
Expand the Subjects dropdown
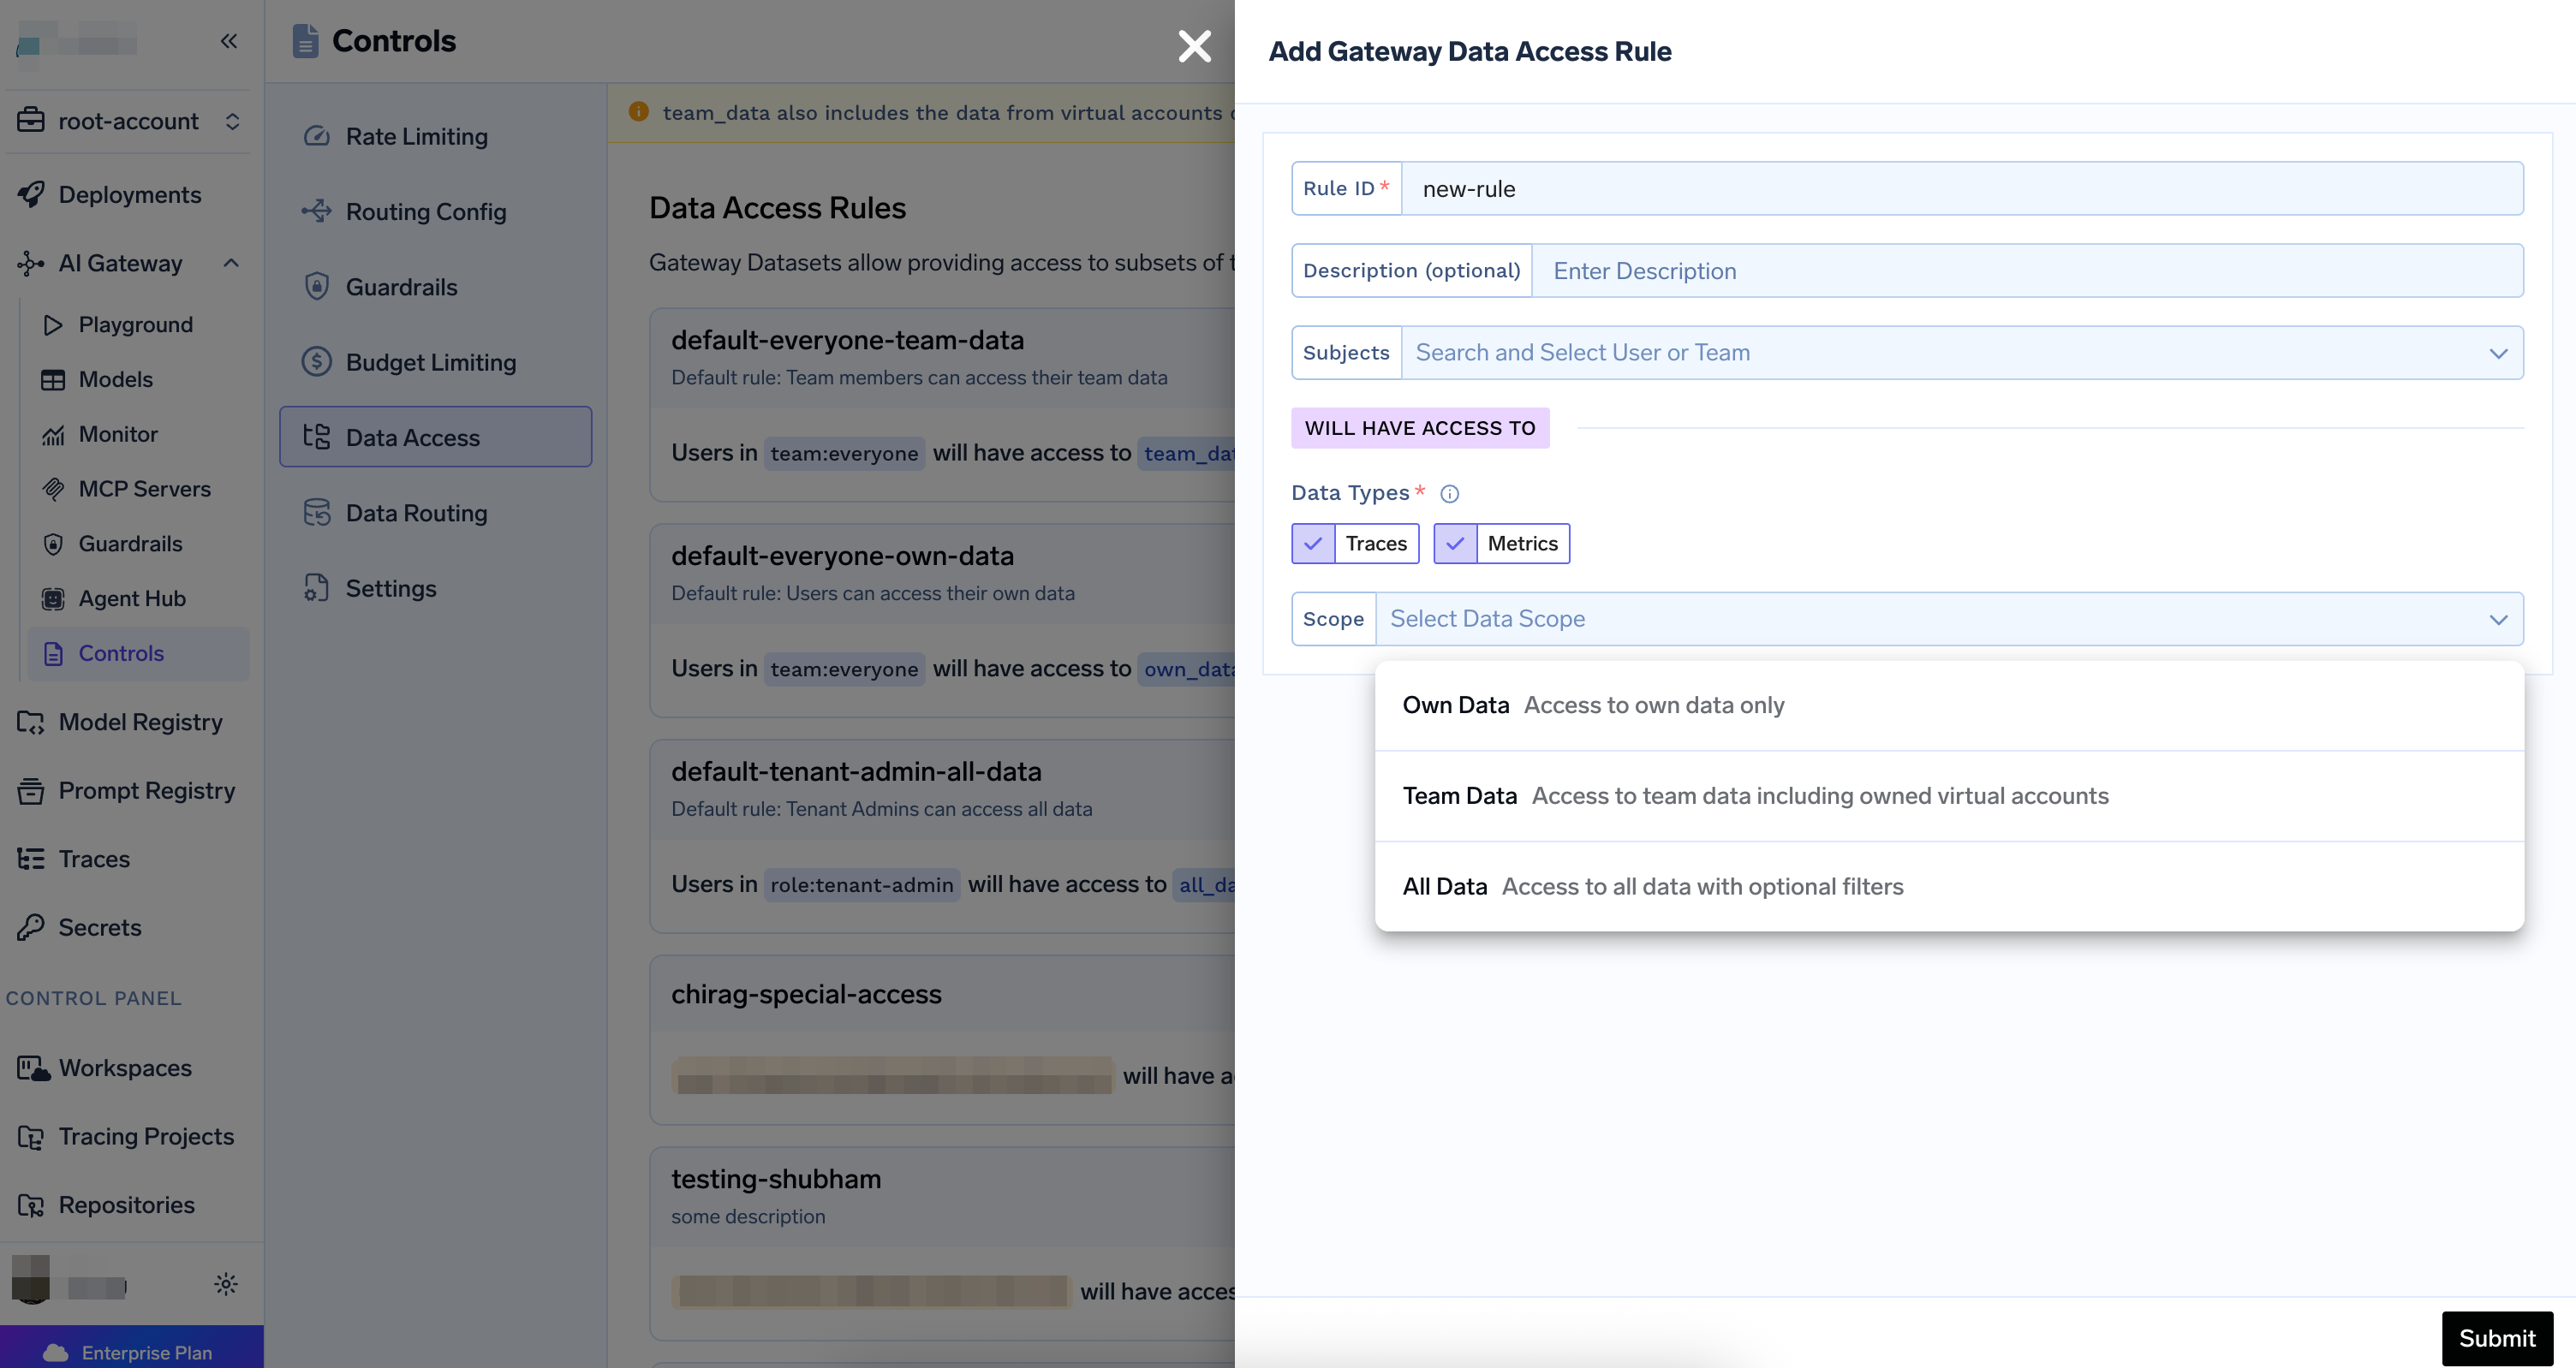pos(2498,353)
